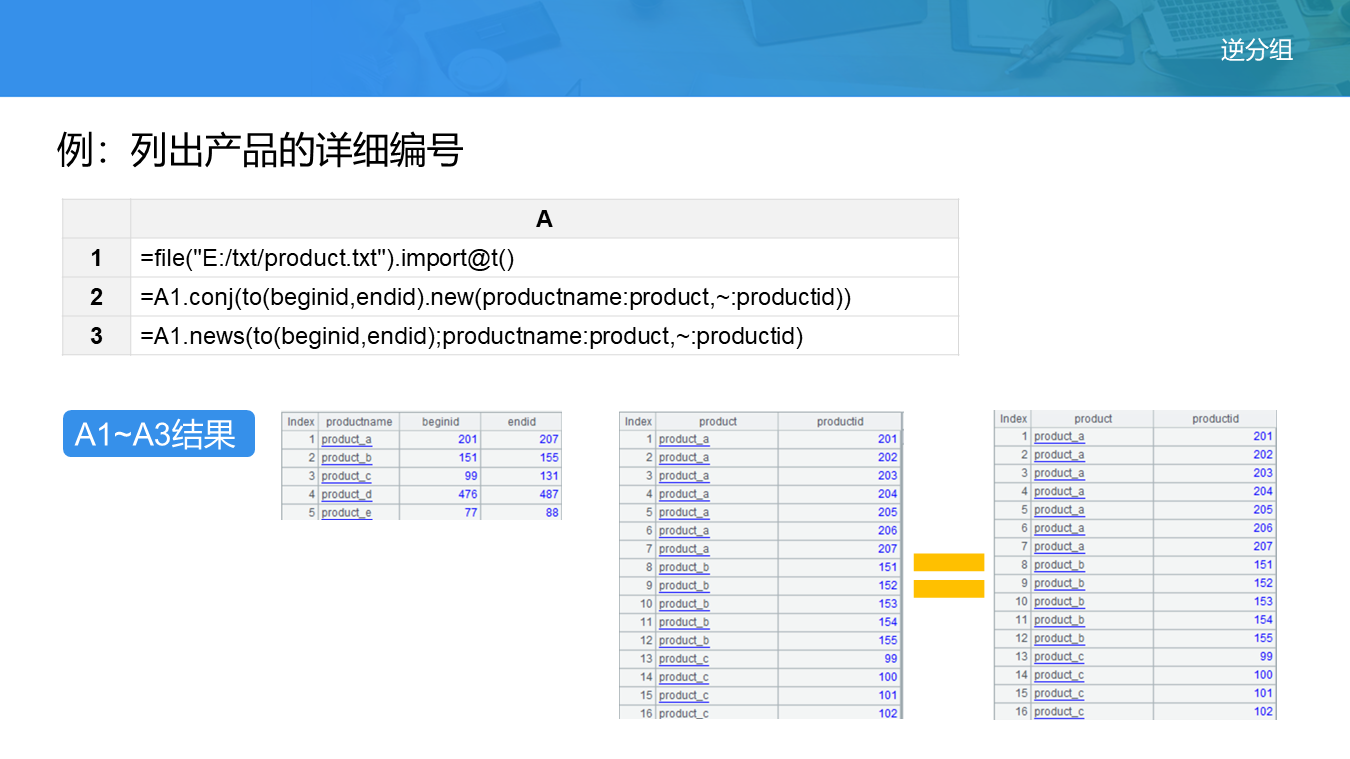The height and width of the screenshot is (759, 1350).
Task: Select code cell with file import@t() formula
Action: (544, 258)
